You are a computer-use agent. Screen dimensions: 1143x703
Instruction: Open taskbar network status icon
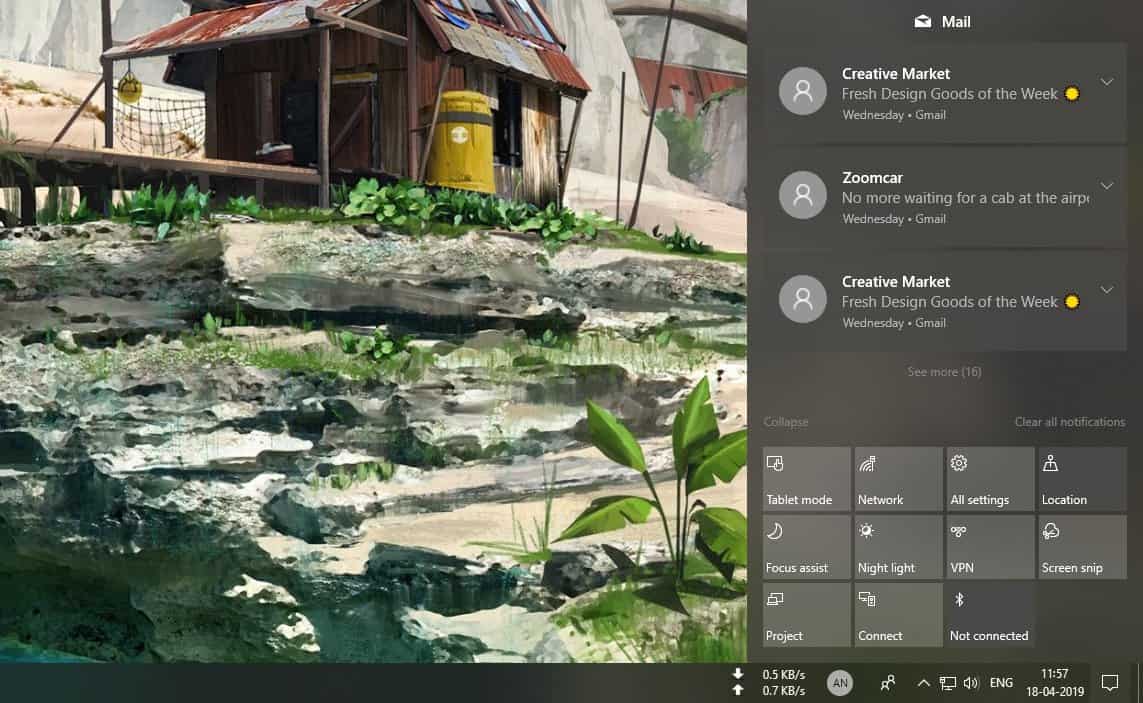947,683
